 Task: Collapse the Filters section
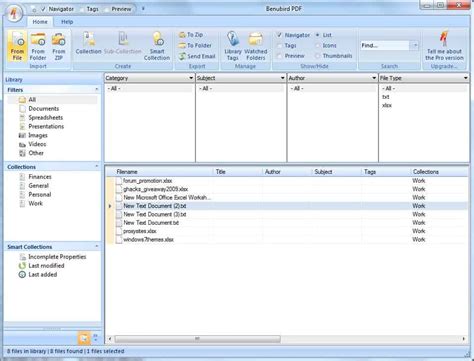point(97,90)
